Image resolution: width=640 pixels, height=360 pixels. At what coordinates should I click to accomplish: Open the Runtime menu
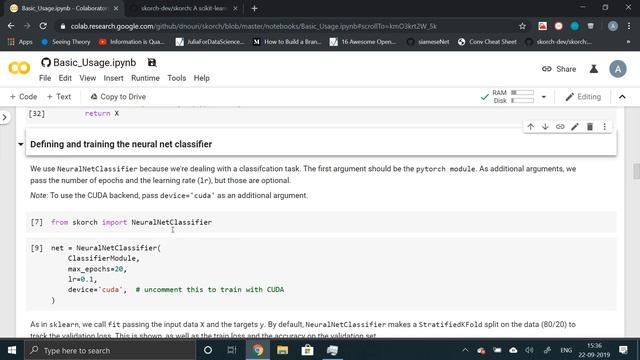tap(145, 78)
